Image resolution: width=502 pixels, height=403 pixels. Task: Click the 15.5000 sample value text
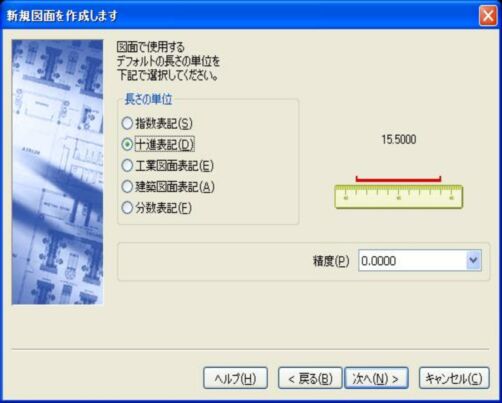399,139
